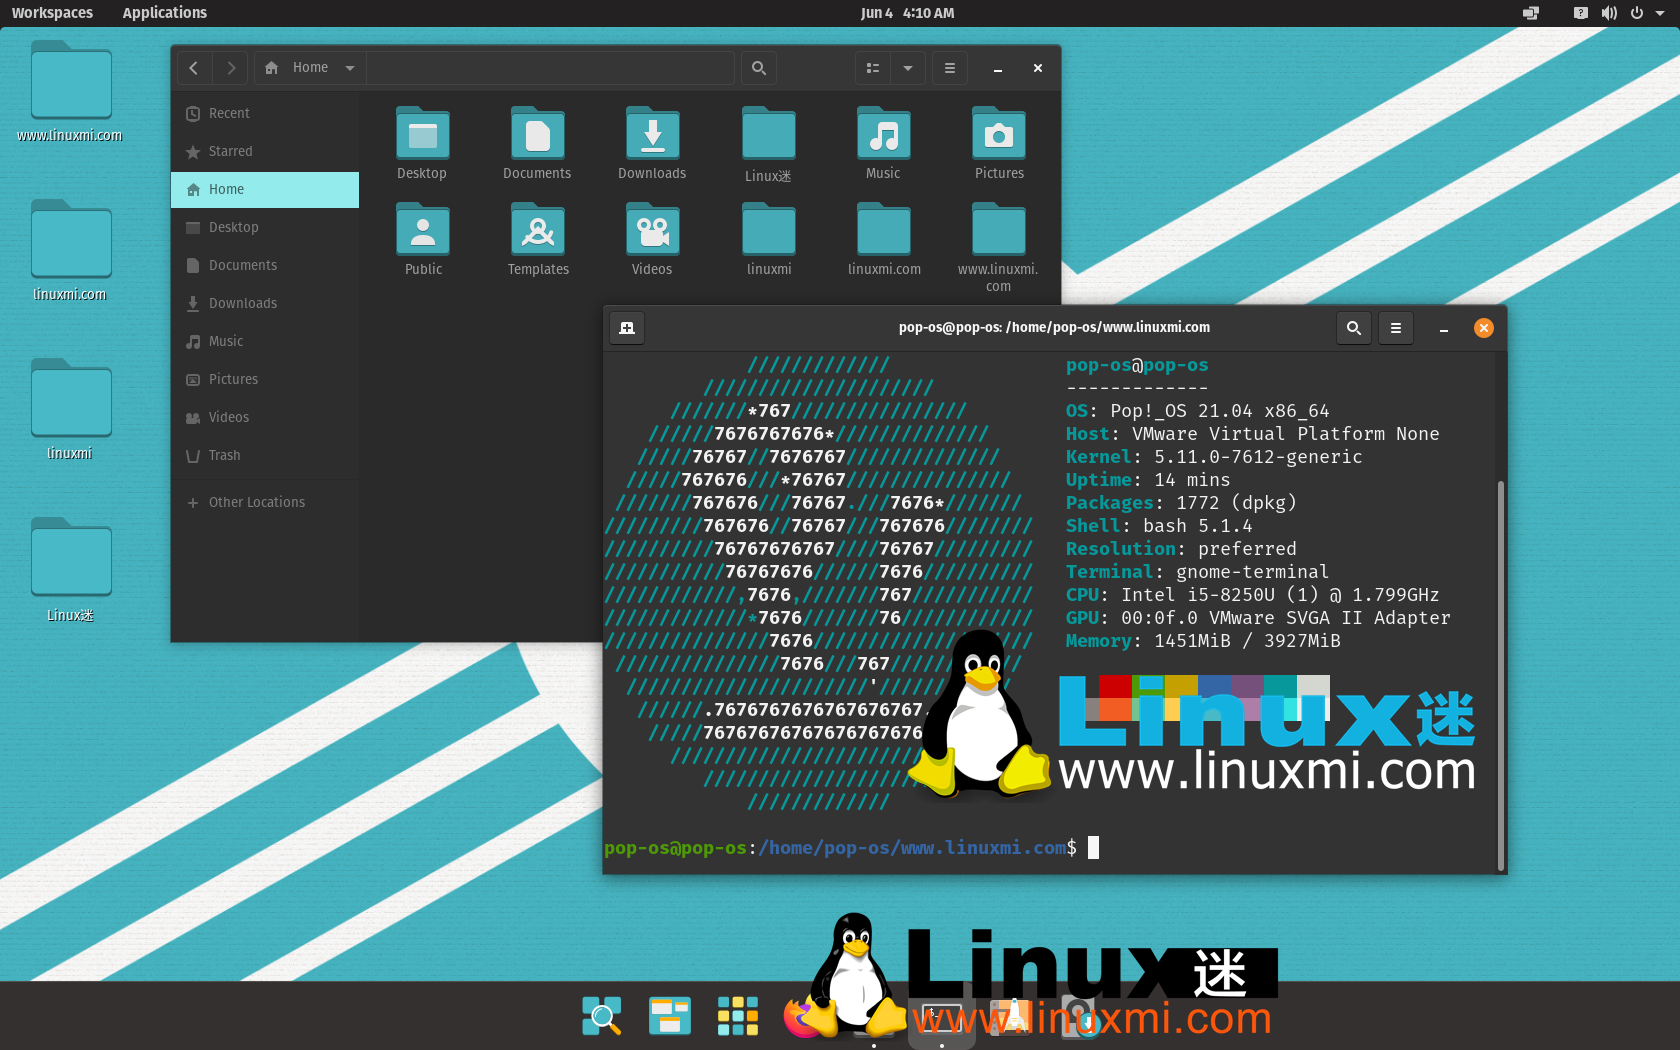Select linuxmi.com desktop folder
Image resolution: width=1680 pixels, height=1050 pixels.
[70, 252]
